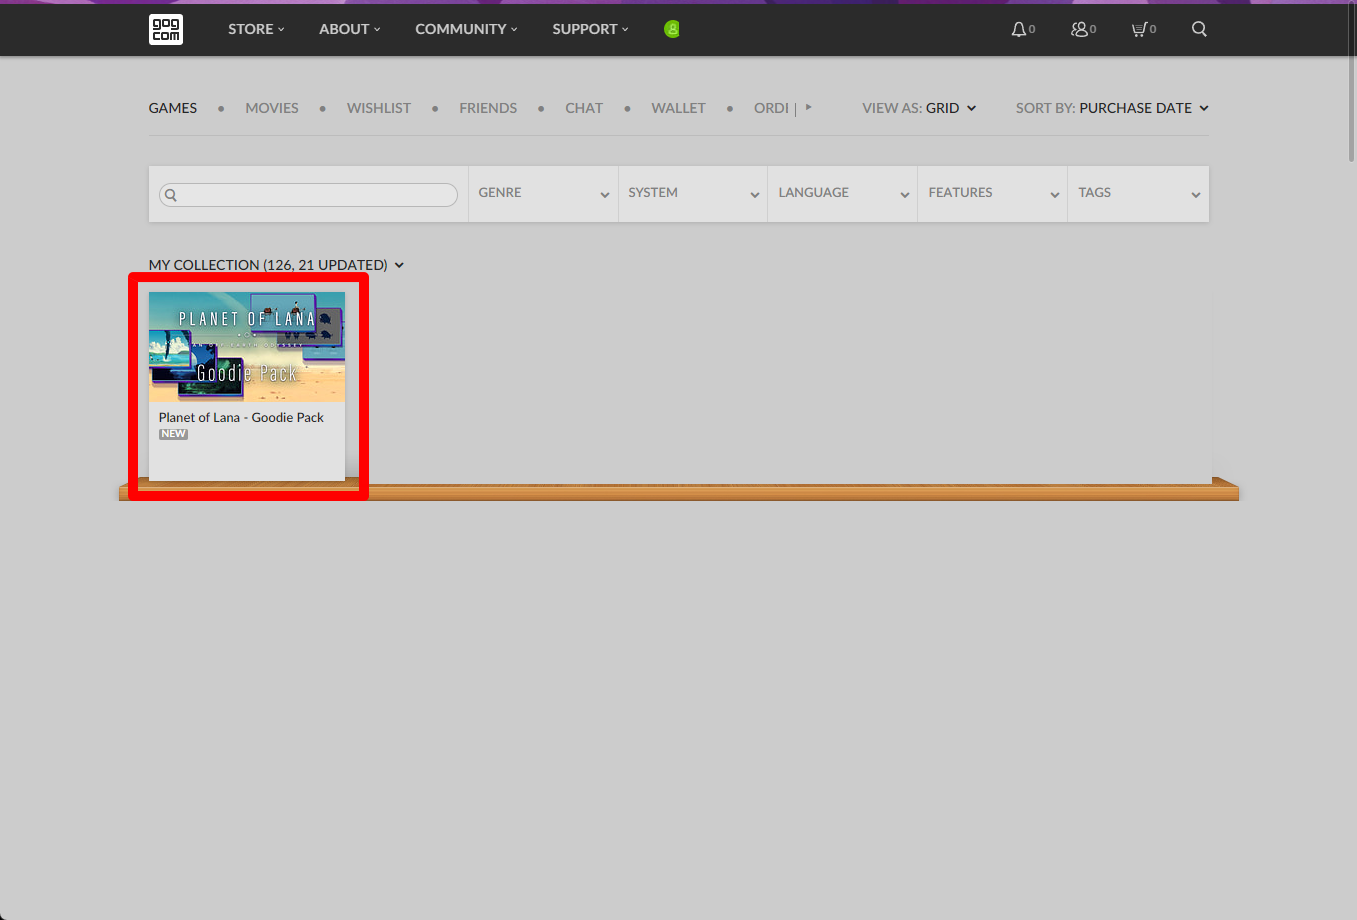Open the VIEW AS: GRID dropdown
The height and width of the screenshot is (920, 1357).
pos(919,108)
